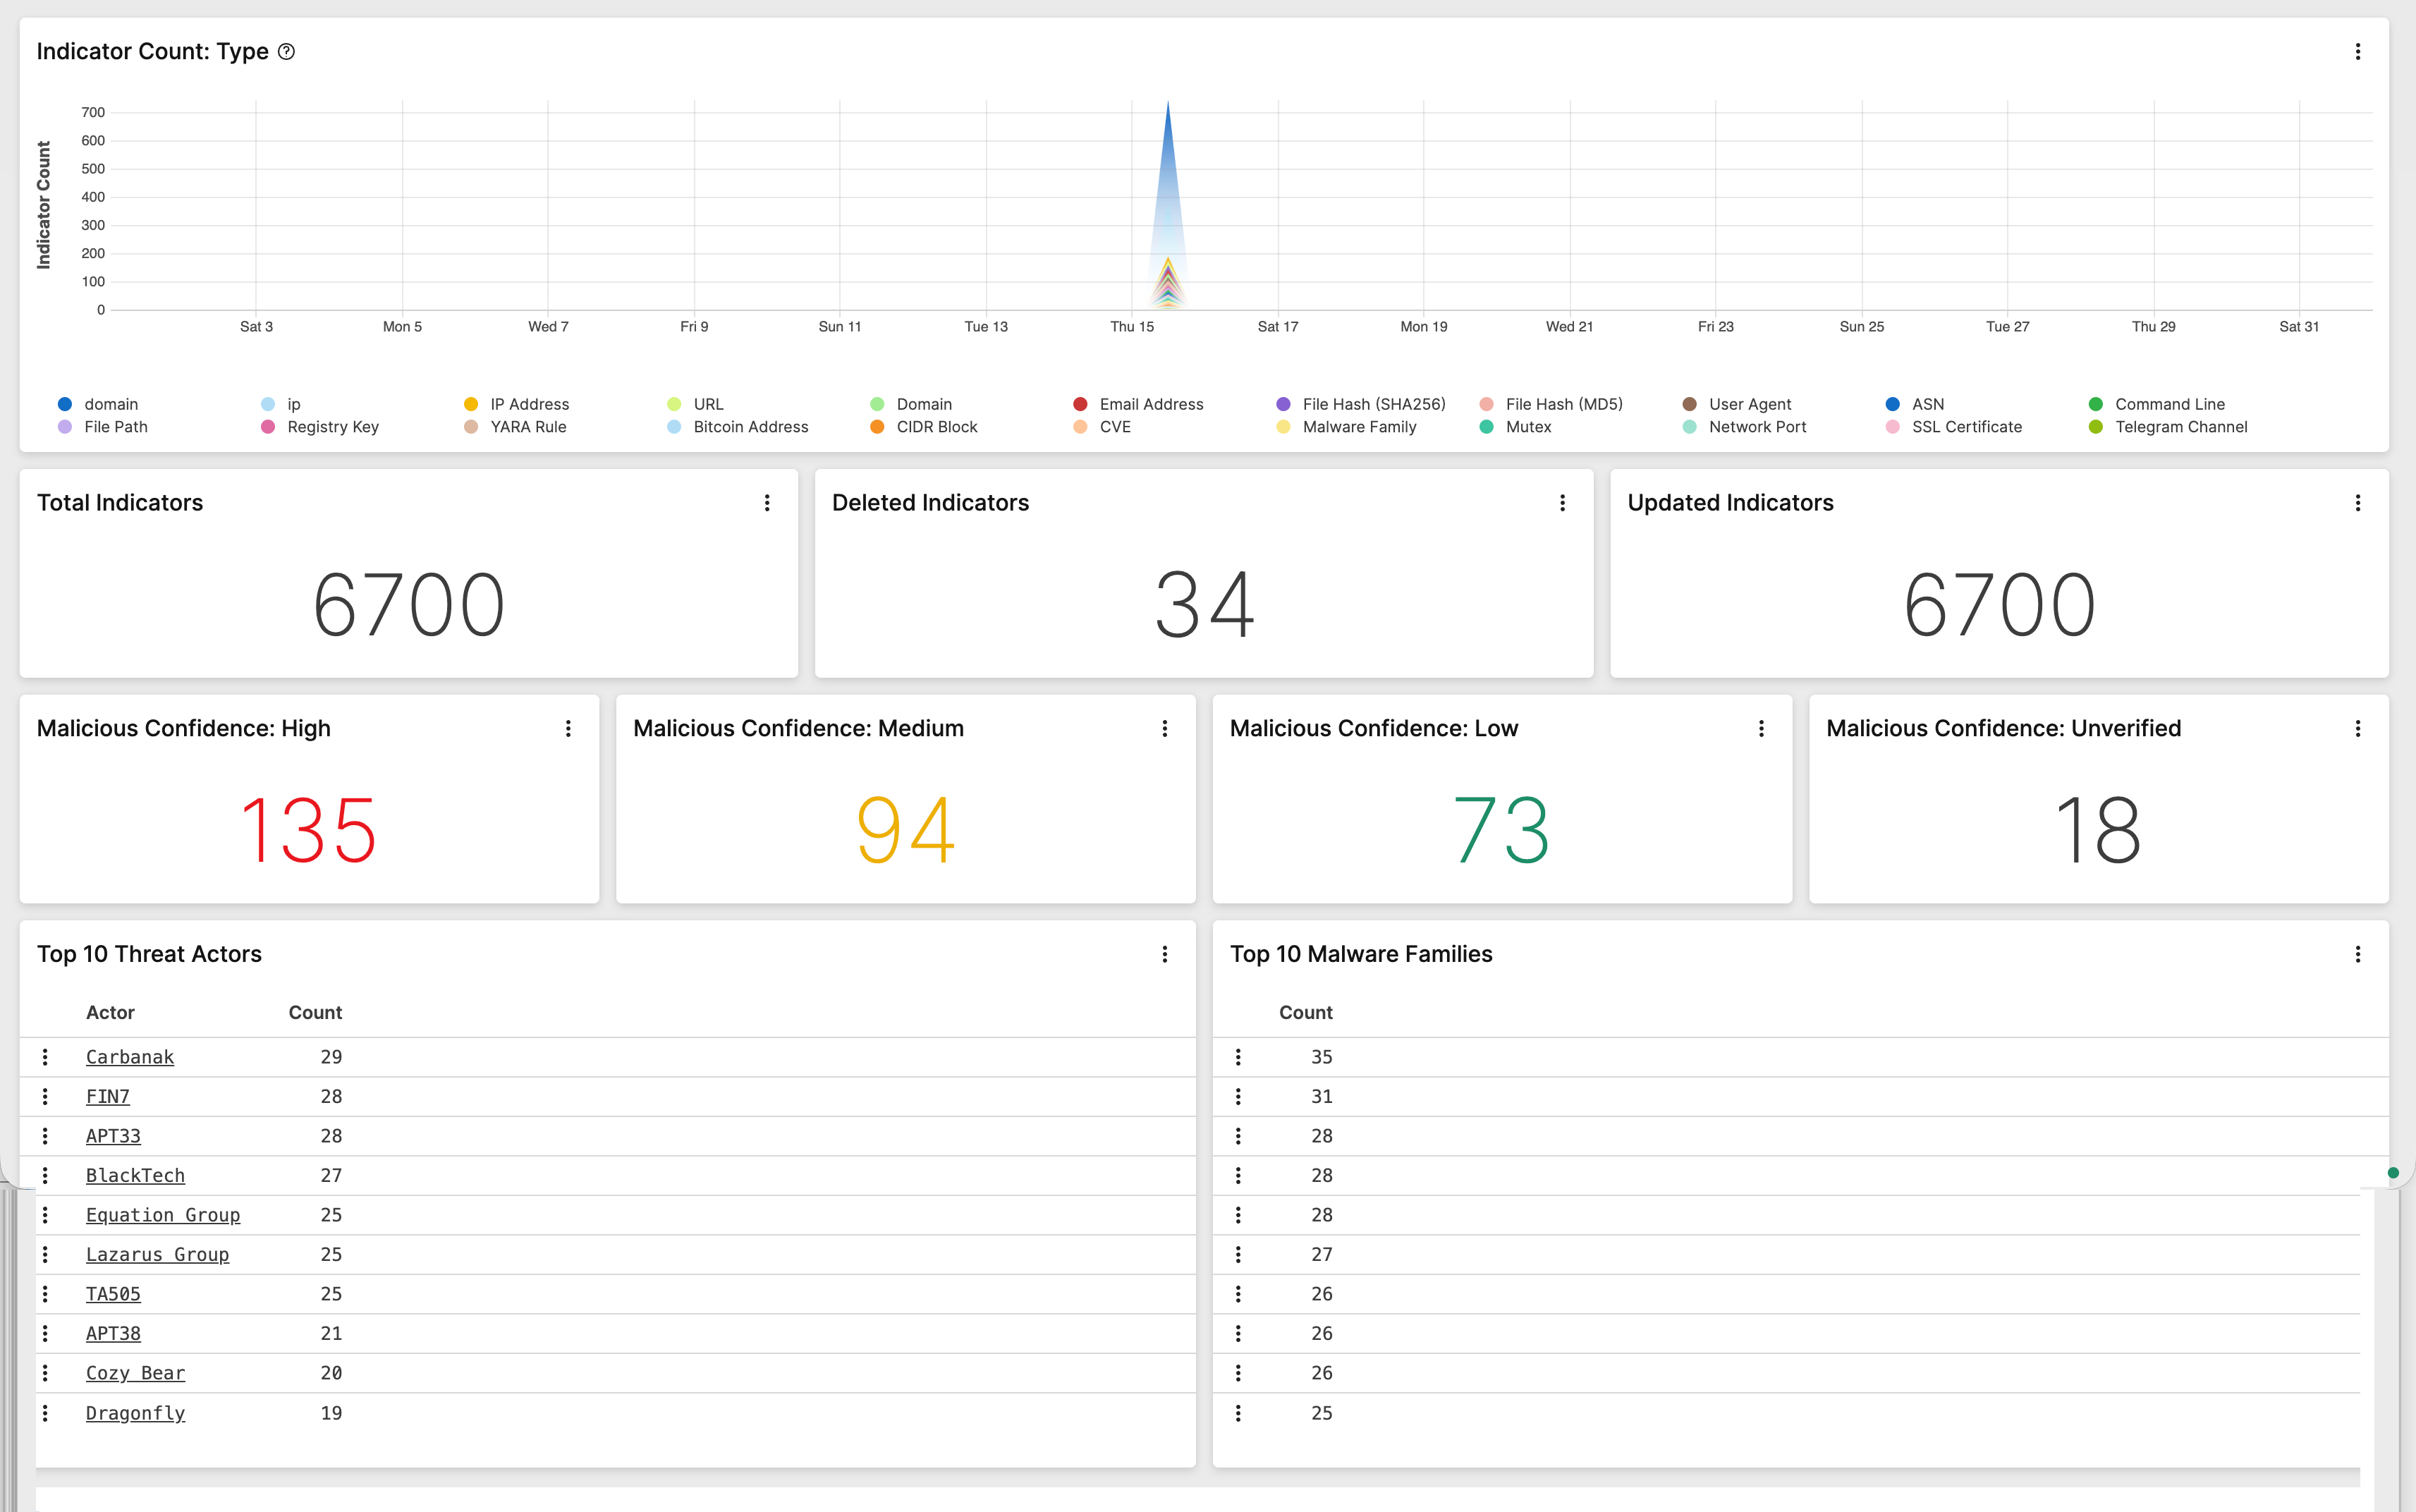Viewport: 2416px width, 1512px height.
Task: Open row actions for malware count 27
Action: point(1238,1255)
